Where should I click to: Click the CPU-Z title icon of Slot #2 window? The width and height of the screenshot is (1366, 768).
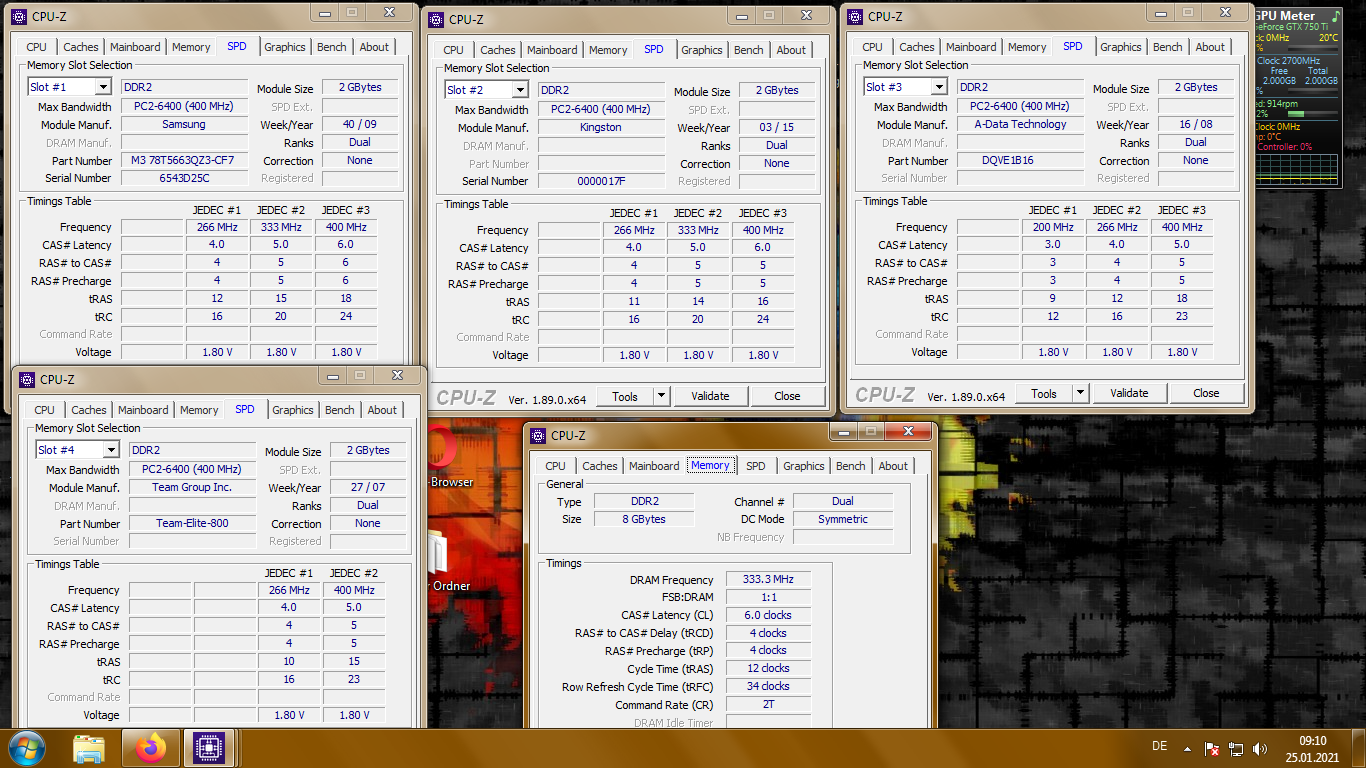[436, 20]
